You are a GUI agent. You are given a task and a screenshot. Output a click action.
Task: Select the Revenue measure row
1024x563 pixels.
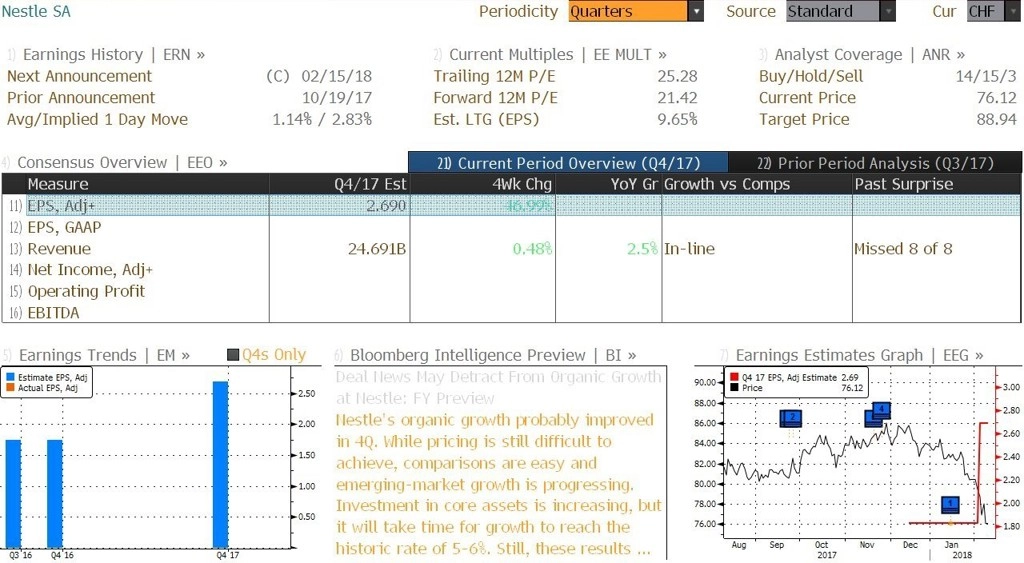click(x=511, y=249)
